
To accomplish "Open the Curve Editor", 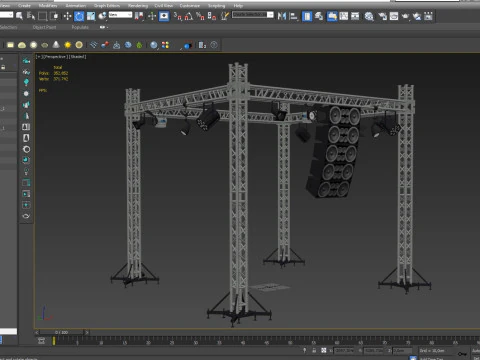I will (344, 16).
